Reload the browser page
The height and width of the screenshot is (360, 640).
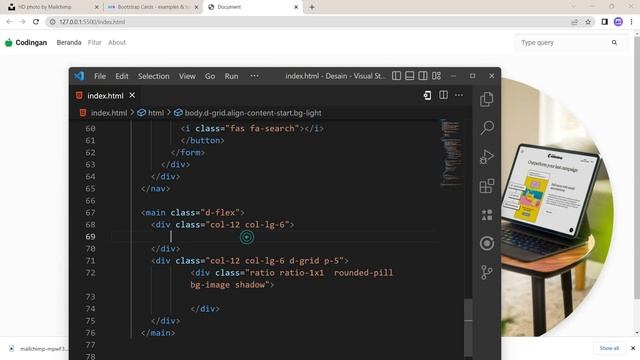coord(36,22)
